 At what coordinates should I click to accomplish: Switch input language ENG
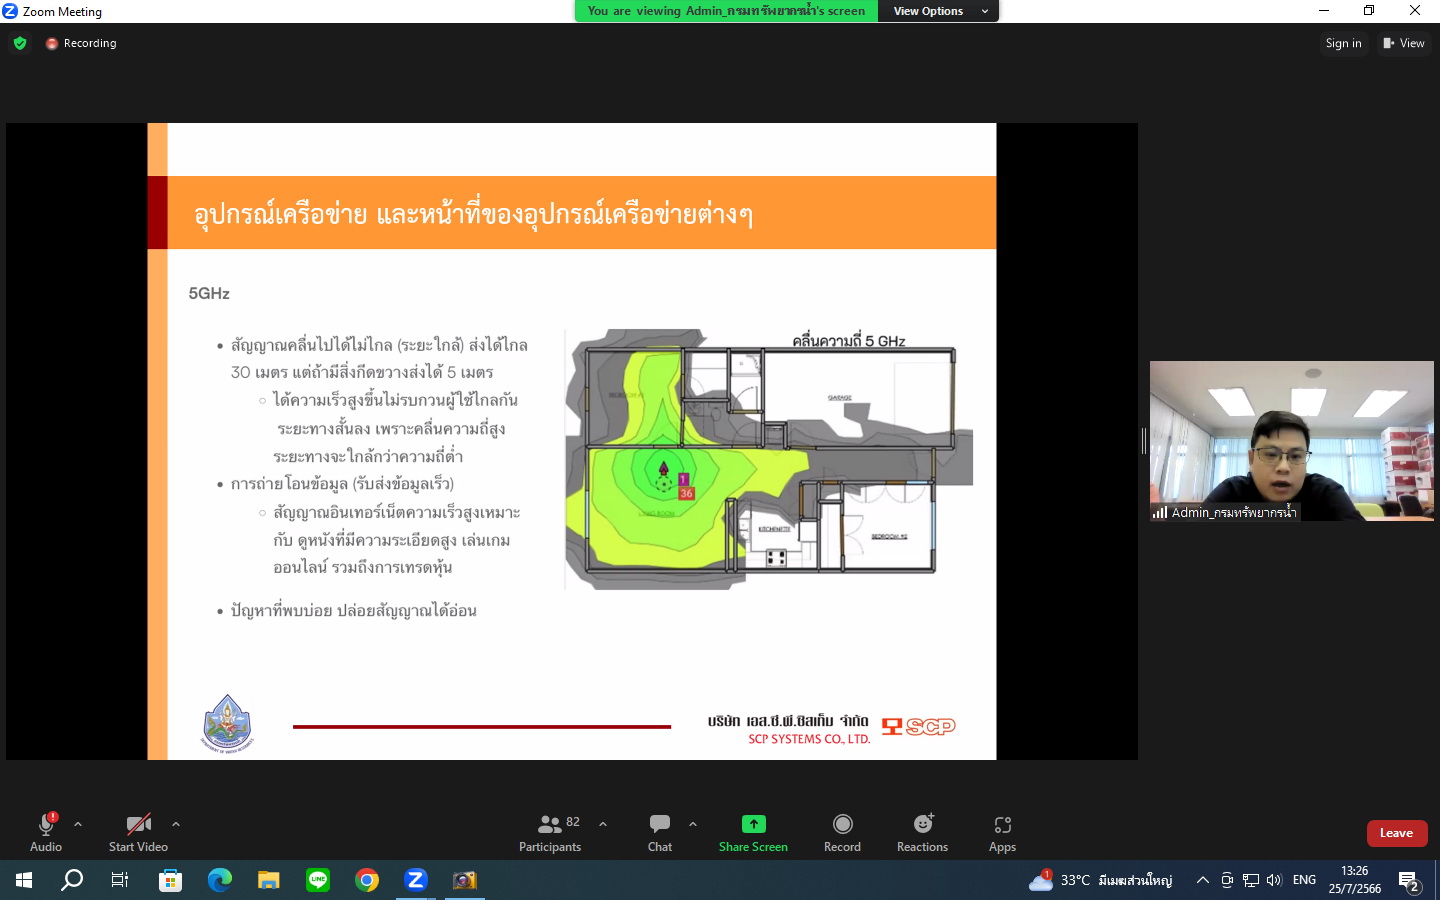pos(1304,880)
